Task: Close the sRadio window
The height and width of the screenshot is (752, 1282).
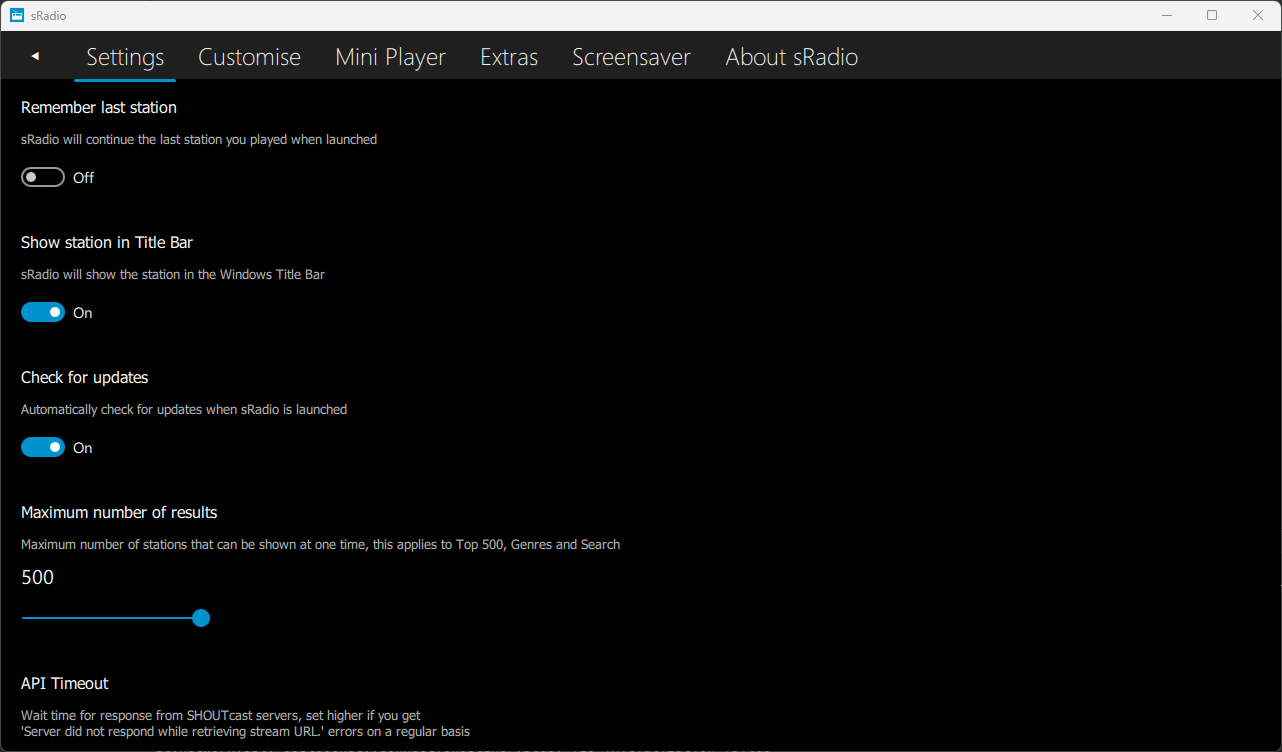Action: (1258, 15)
